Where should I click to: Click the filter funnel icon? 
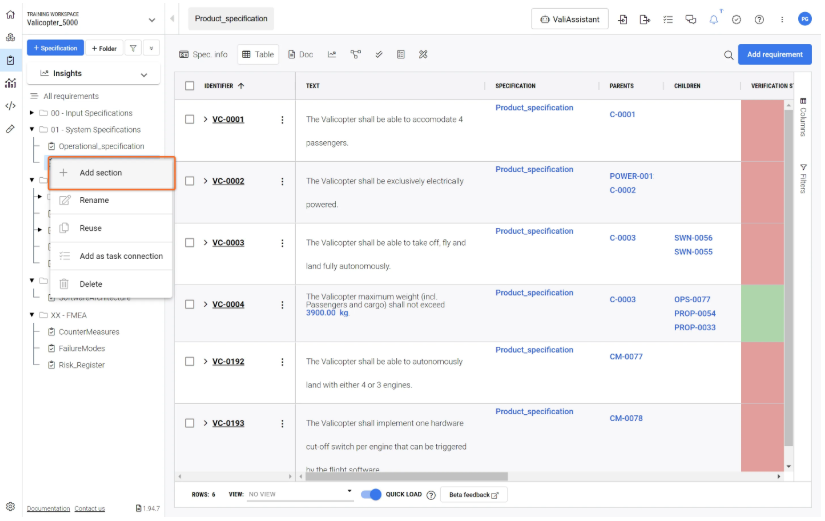tap(133, 48)
